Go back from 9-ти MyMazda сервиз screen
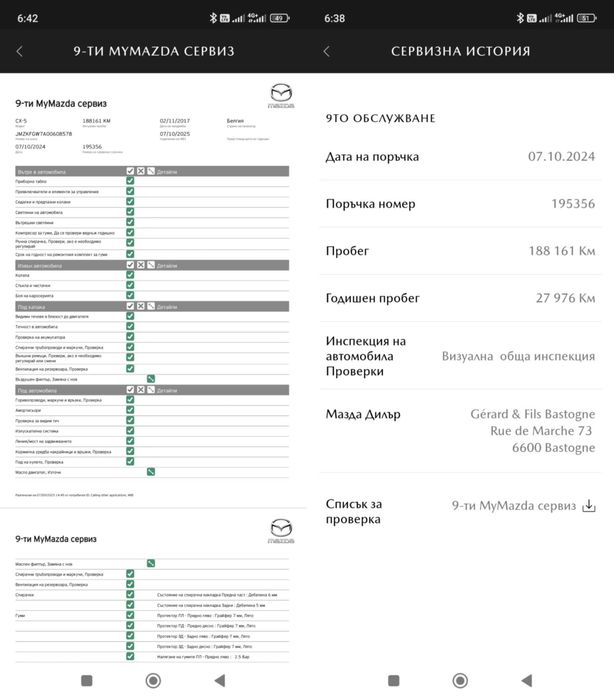Screen dimensions: 614x699 (20, 51)
